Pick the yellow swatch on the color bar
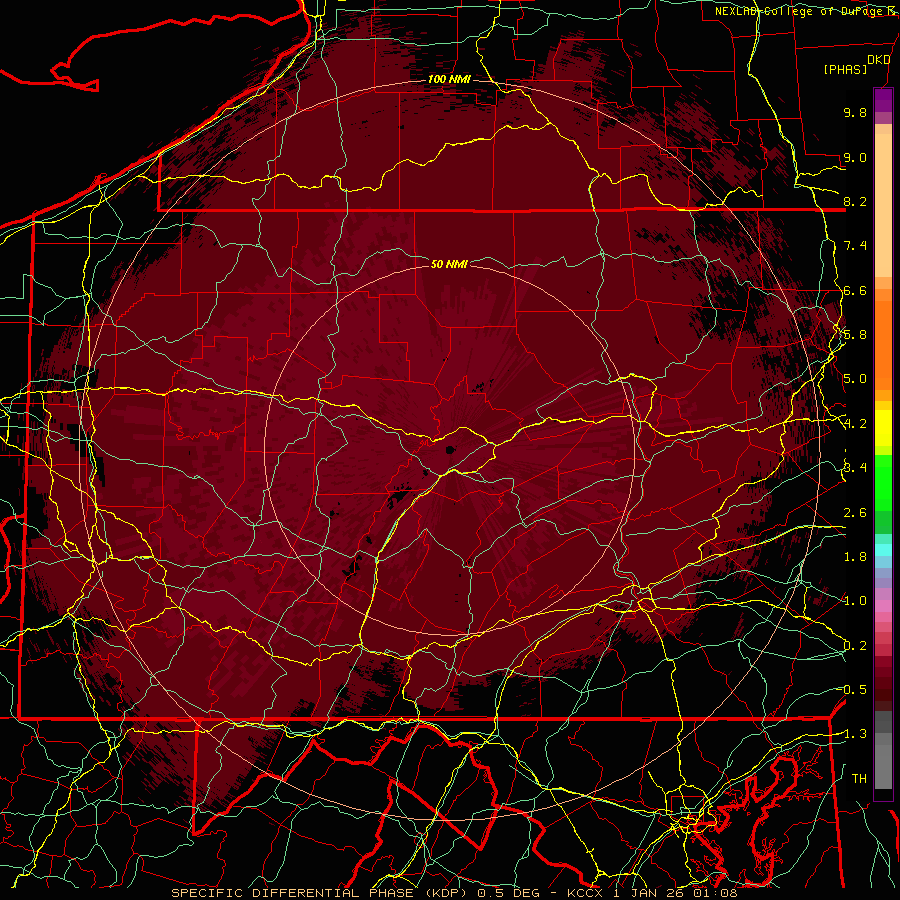The height and width of the screenshot is (900, 900). [x=883, y=428]
